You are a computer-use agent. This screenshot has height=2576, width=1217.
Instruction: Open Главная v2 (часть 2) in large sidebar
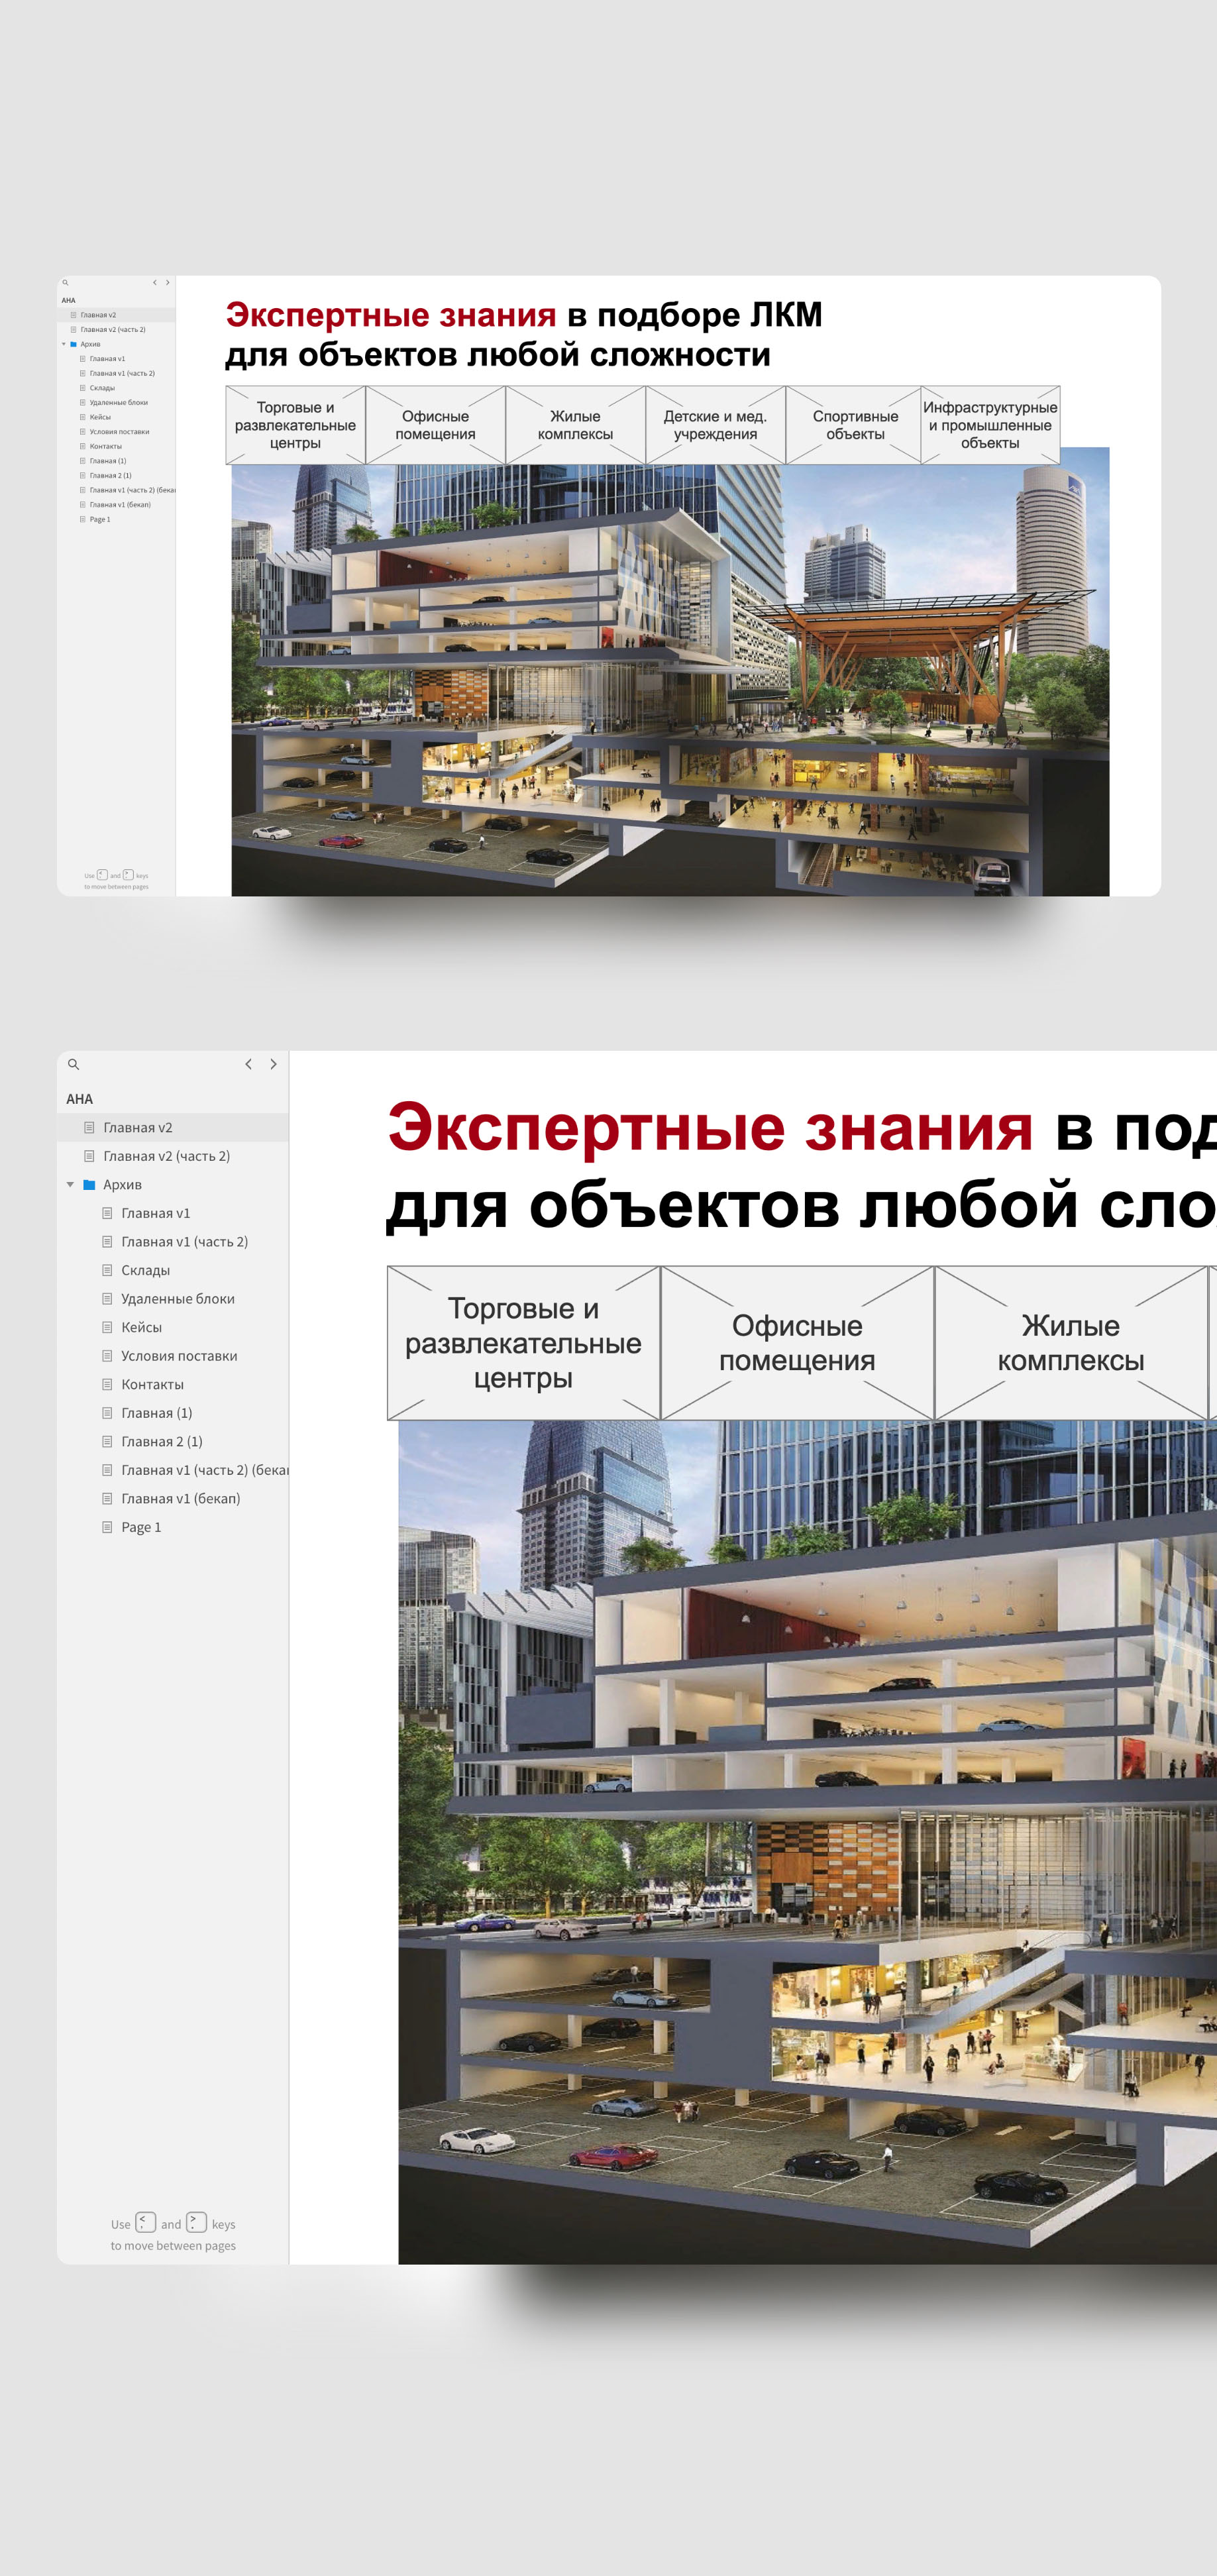pos(166,1156)
